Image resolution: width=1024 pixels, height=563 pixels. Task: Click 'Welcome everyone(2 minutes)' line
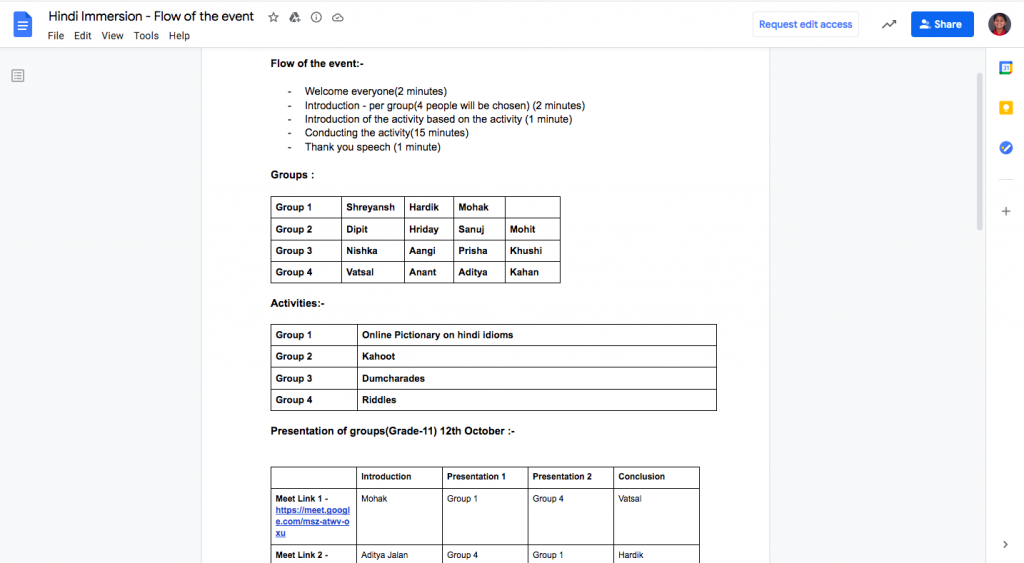pyautogui.click(x=376, y=91)
